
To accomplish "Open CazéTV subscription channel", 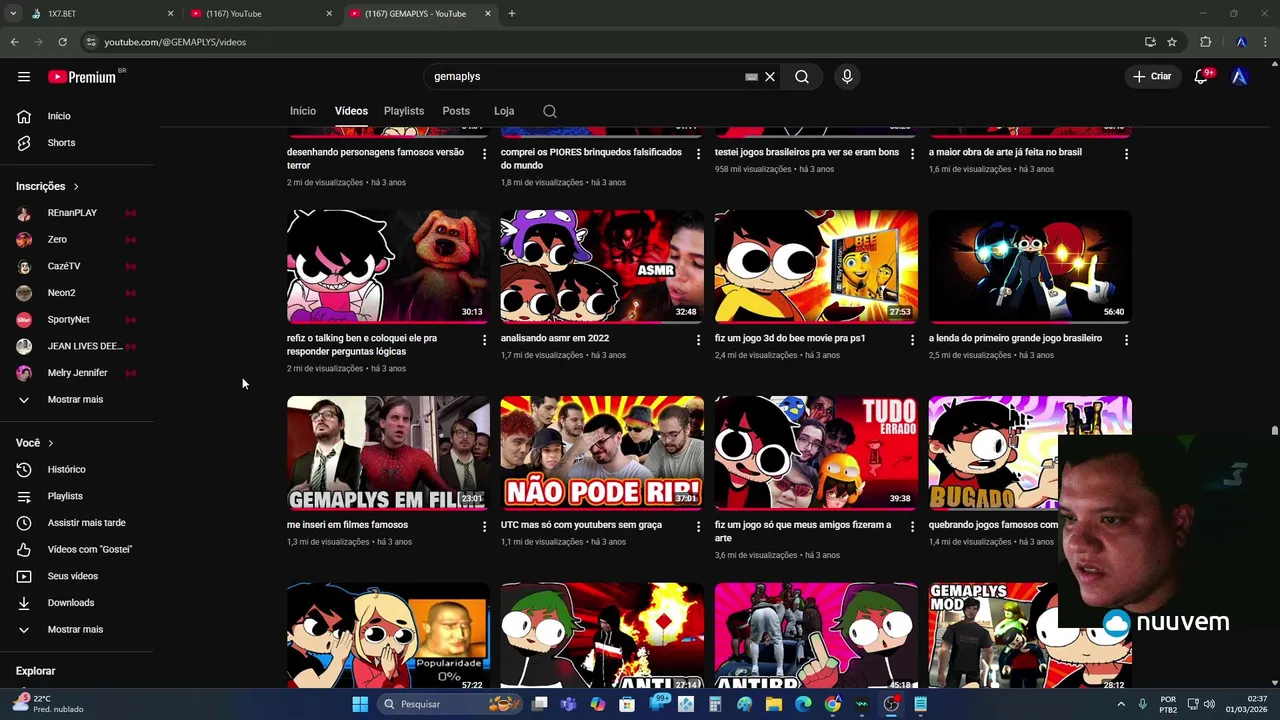I will (x=77, y=266).
